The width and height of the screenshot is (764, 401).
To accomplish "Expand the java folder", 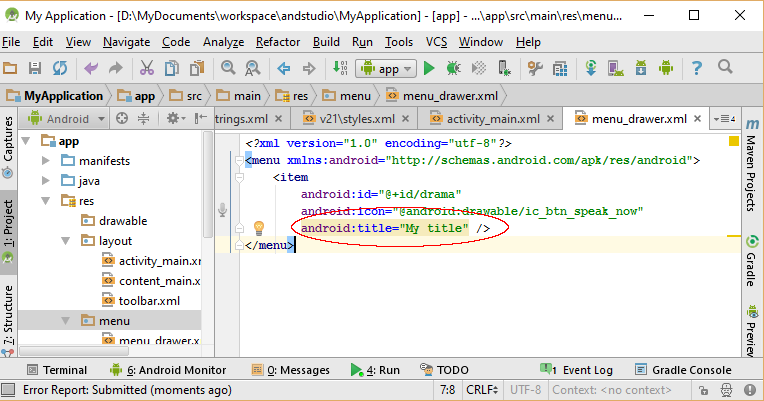I will 46,181.
